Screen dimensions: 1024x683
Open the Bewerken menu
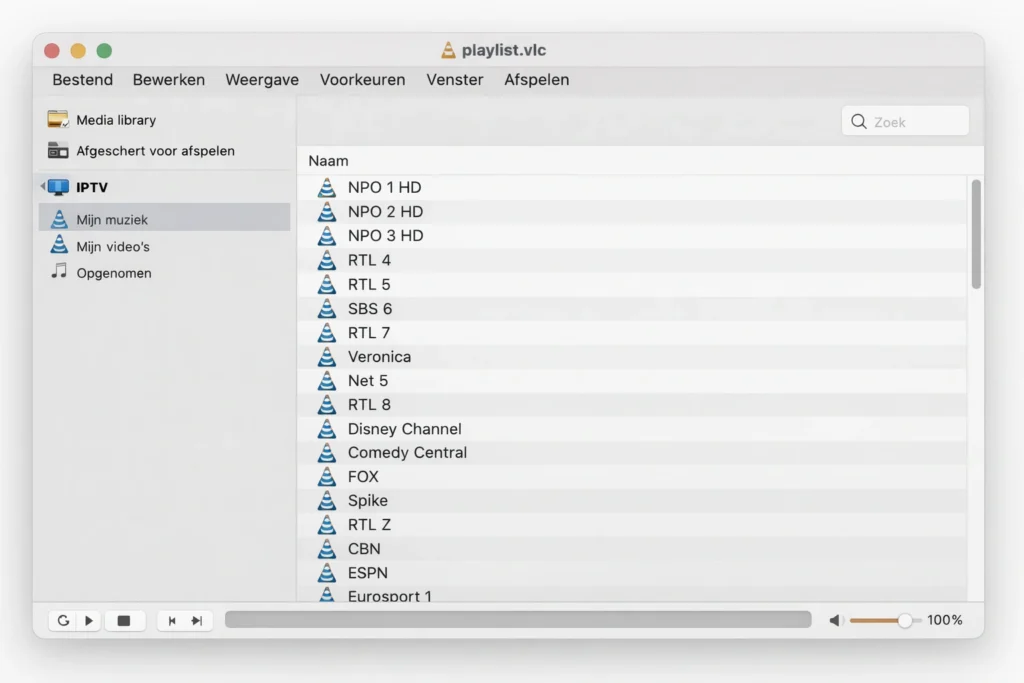click(x=168, y=80)
